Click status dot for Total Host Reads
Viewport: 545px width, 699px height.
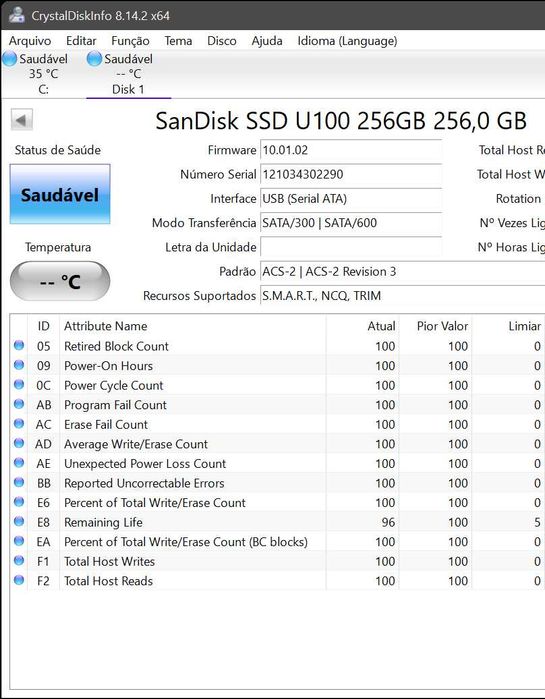pyautogui.click(x=19, y=580)
